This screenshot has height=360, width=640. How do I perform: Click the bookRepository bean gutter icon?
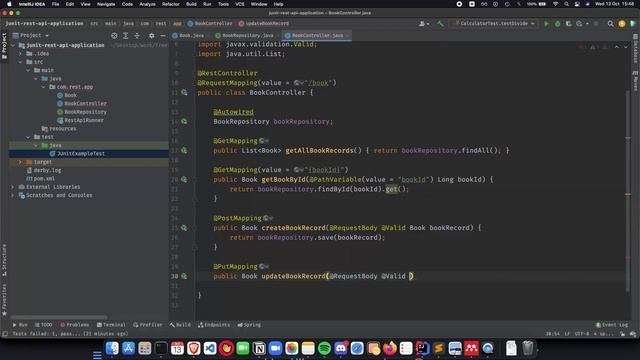pyautogui.click(x=184, y=122)
